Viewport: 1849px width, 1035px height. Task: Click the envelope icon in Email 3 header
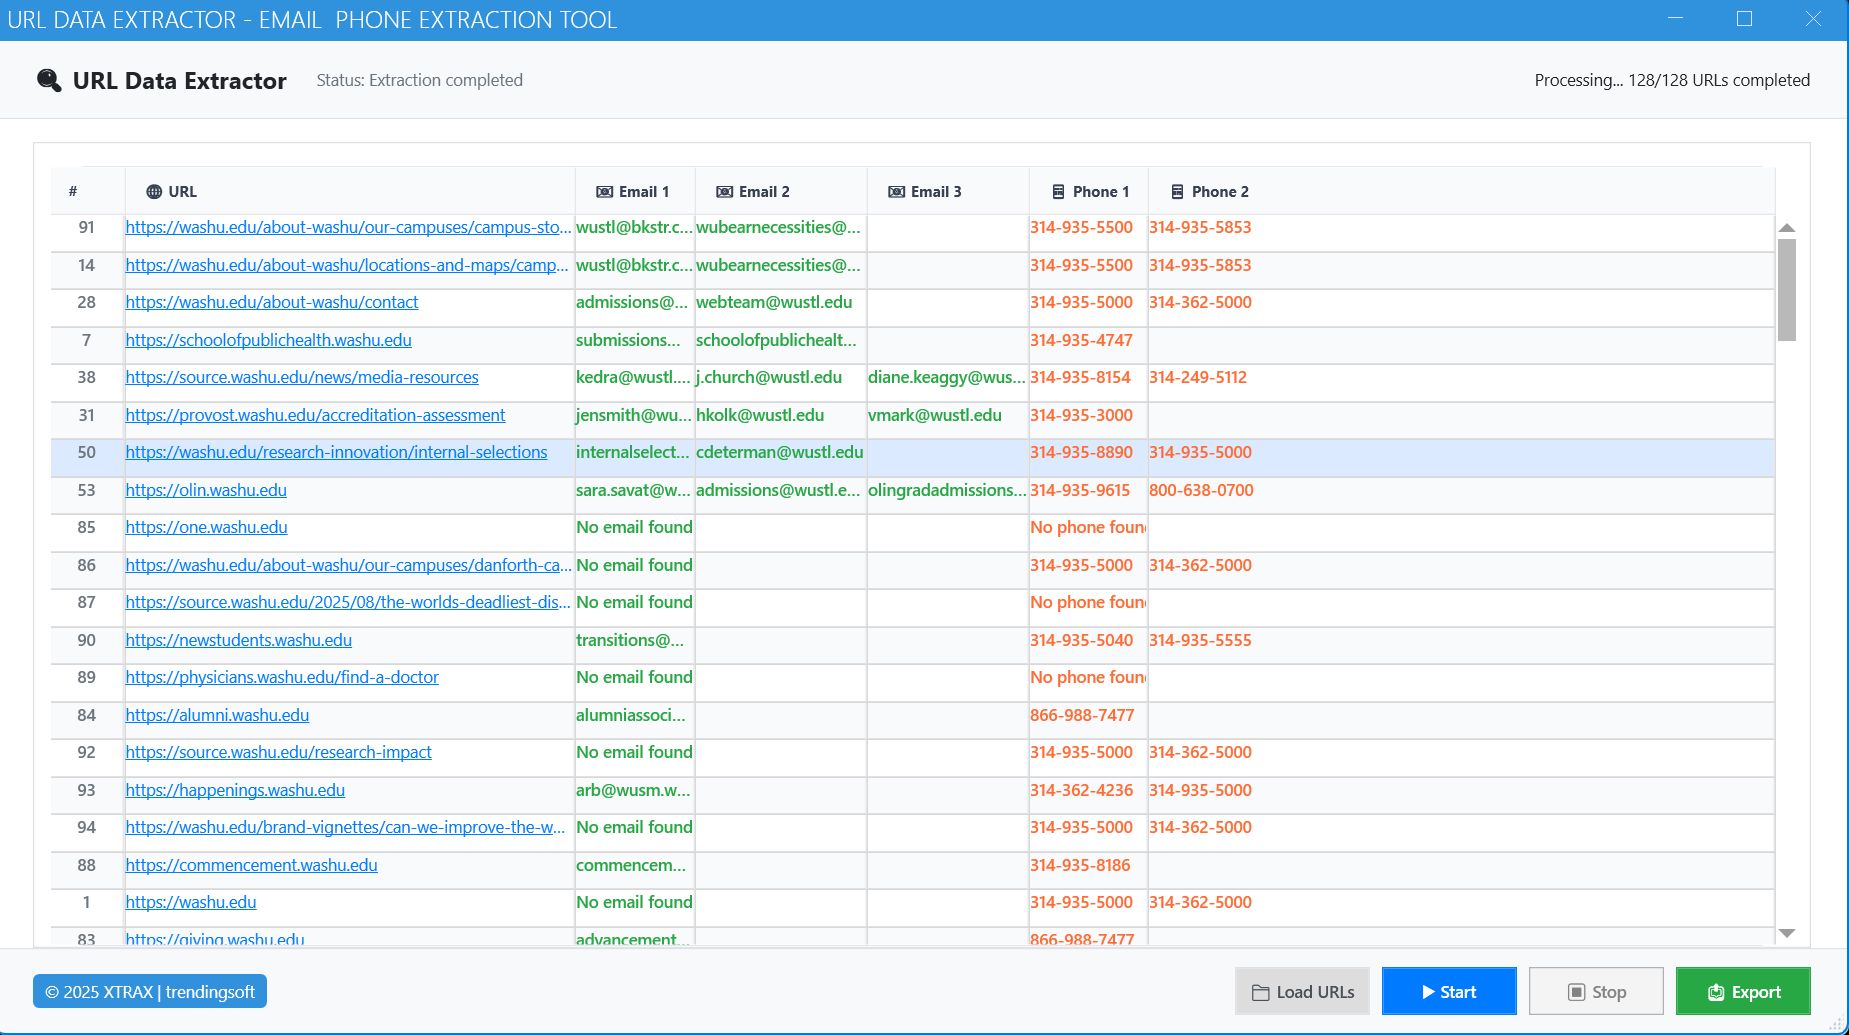[896, 192]
